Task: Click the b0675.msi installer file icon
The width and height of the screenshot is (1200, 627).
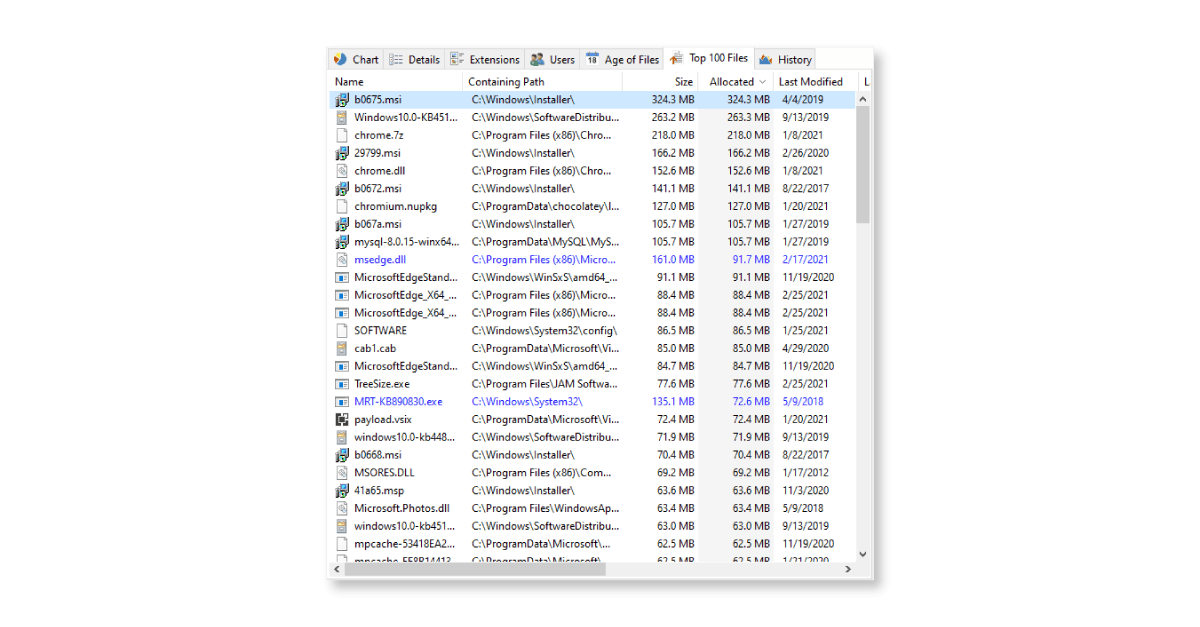Action: pyautogui.click(x=342, y=100)
